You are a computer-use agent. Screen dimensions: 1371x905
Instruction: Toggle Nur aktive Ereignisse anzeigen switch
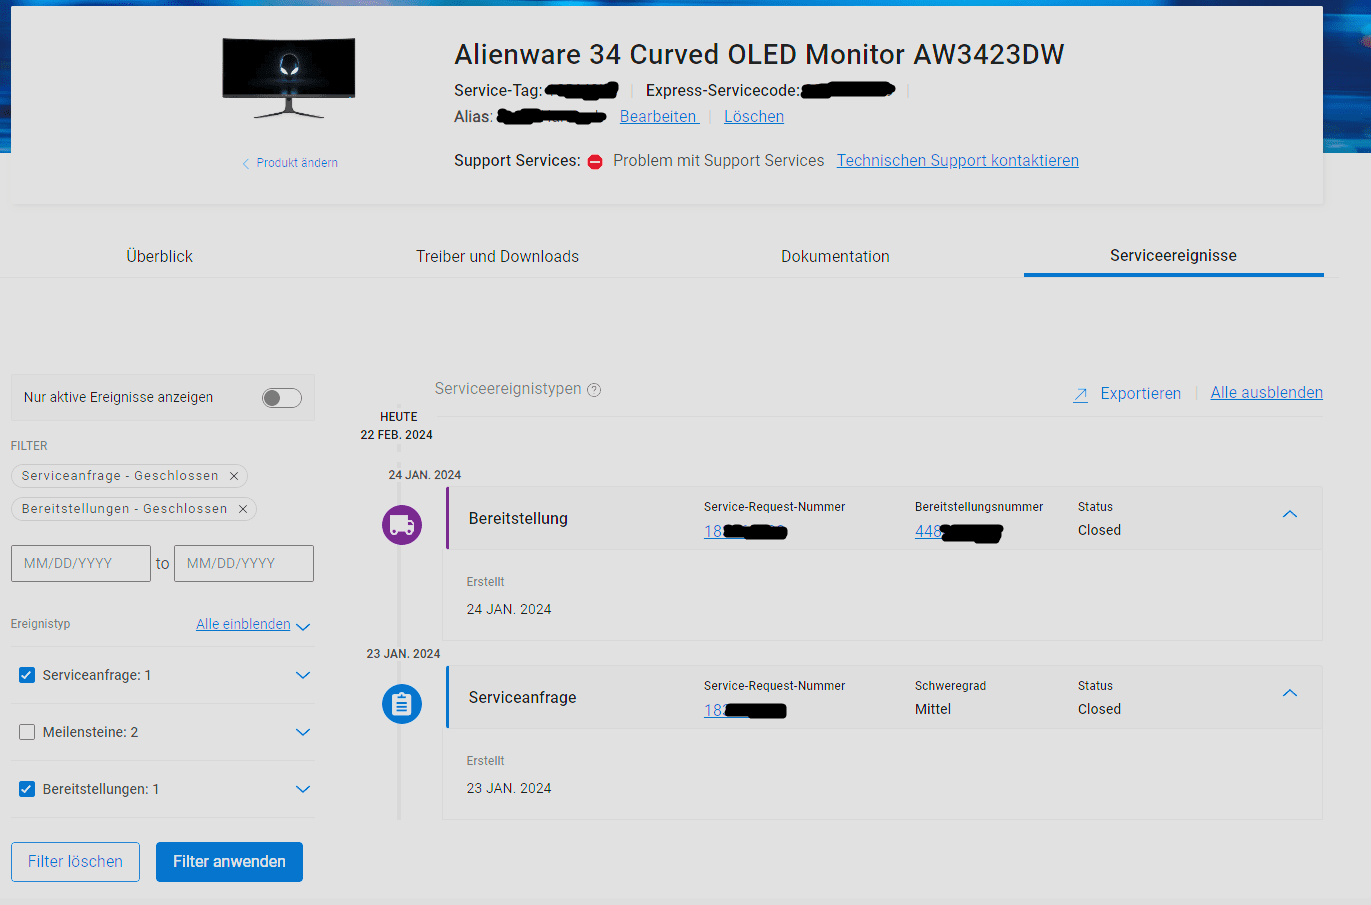pos(282,398)
